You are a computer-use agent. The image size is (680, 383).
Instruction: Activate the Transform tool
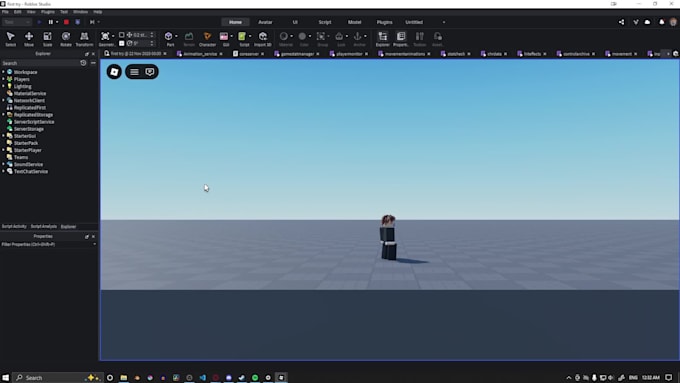[x=84, y=39]
